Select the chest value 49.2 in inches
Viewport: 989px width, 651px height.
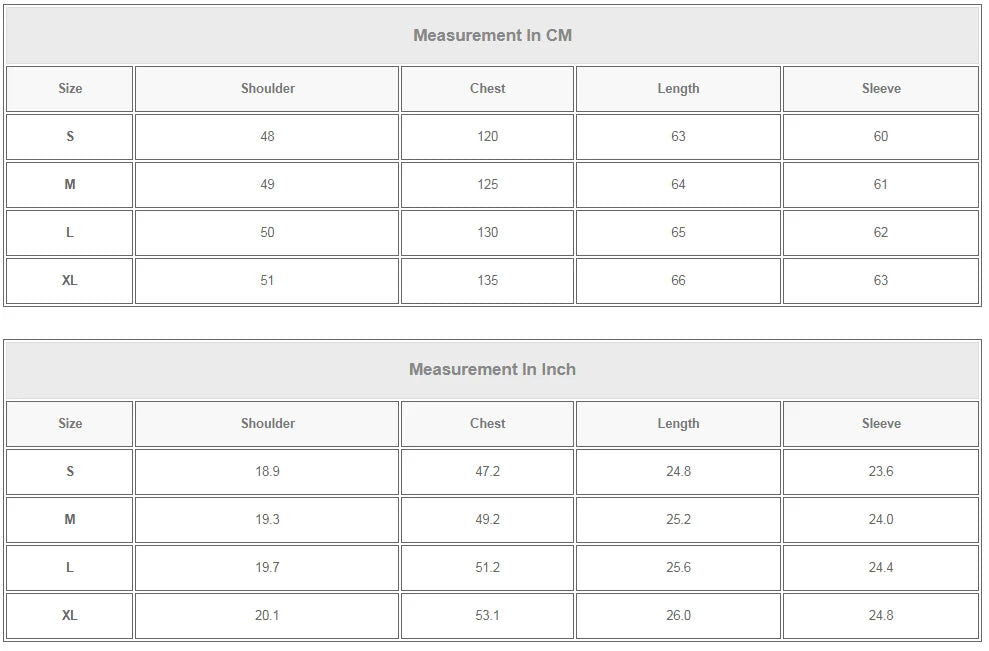(487, 519)
